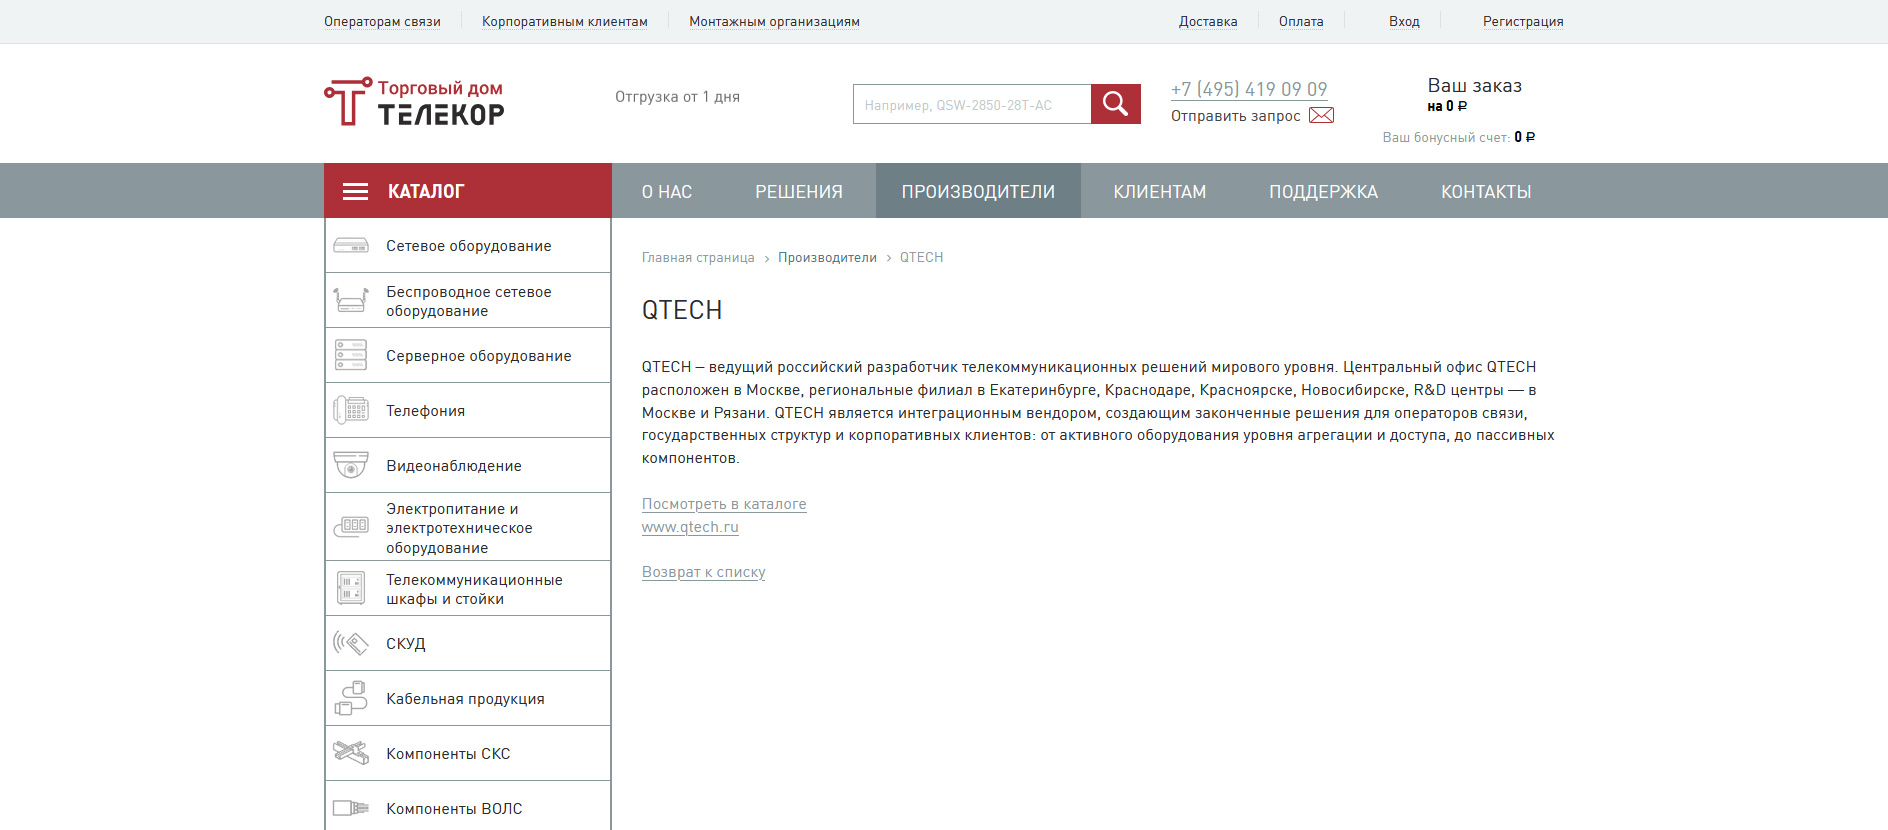Click Отправить запрос text link

1236,116
